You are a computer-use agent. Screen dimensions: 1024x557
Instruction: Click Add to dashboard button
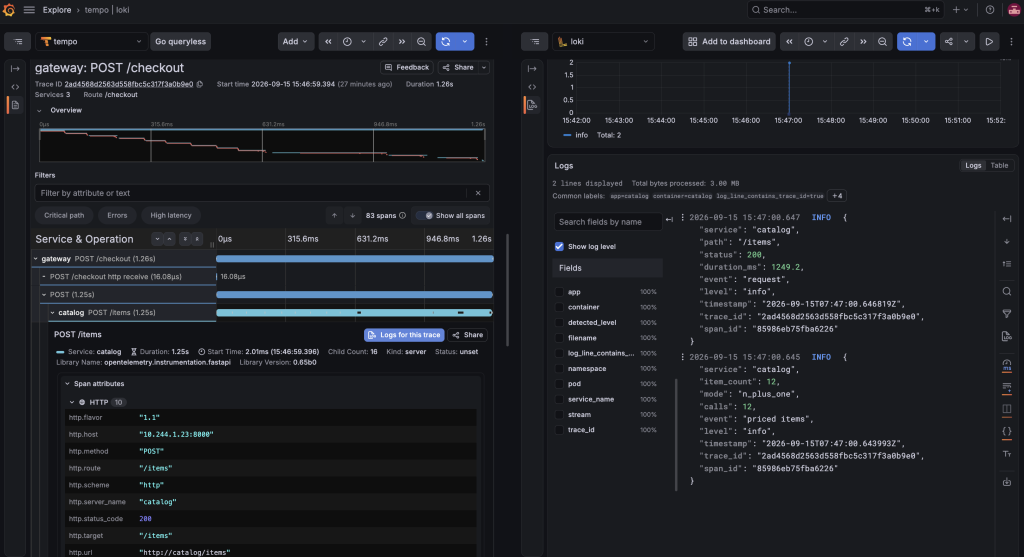pyautogui.click(x=729, y=41)
